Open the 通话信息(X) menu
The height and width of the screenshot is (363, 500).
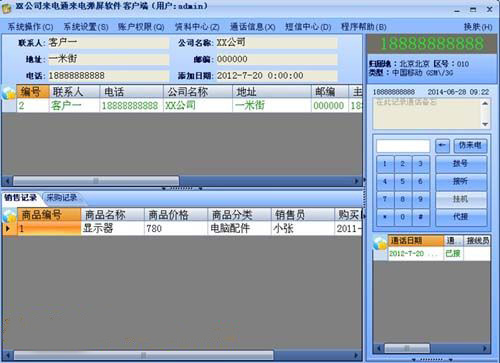[x=253, y=27]
